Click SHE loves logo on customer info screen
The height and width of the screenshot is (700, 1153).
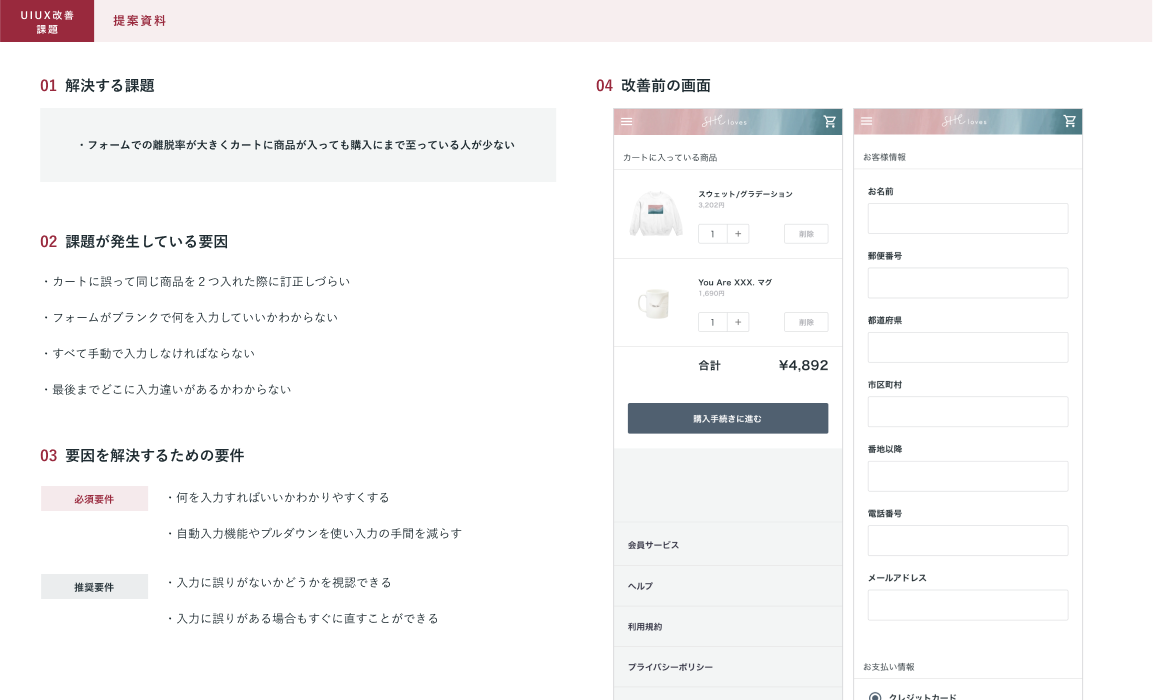click(967, 122)
